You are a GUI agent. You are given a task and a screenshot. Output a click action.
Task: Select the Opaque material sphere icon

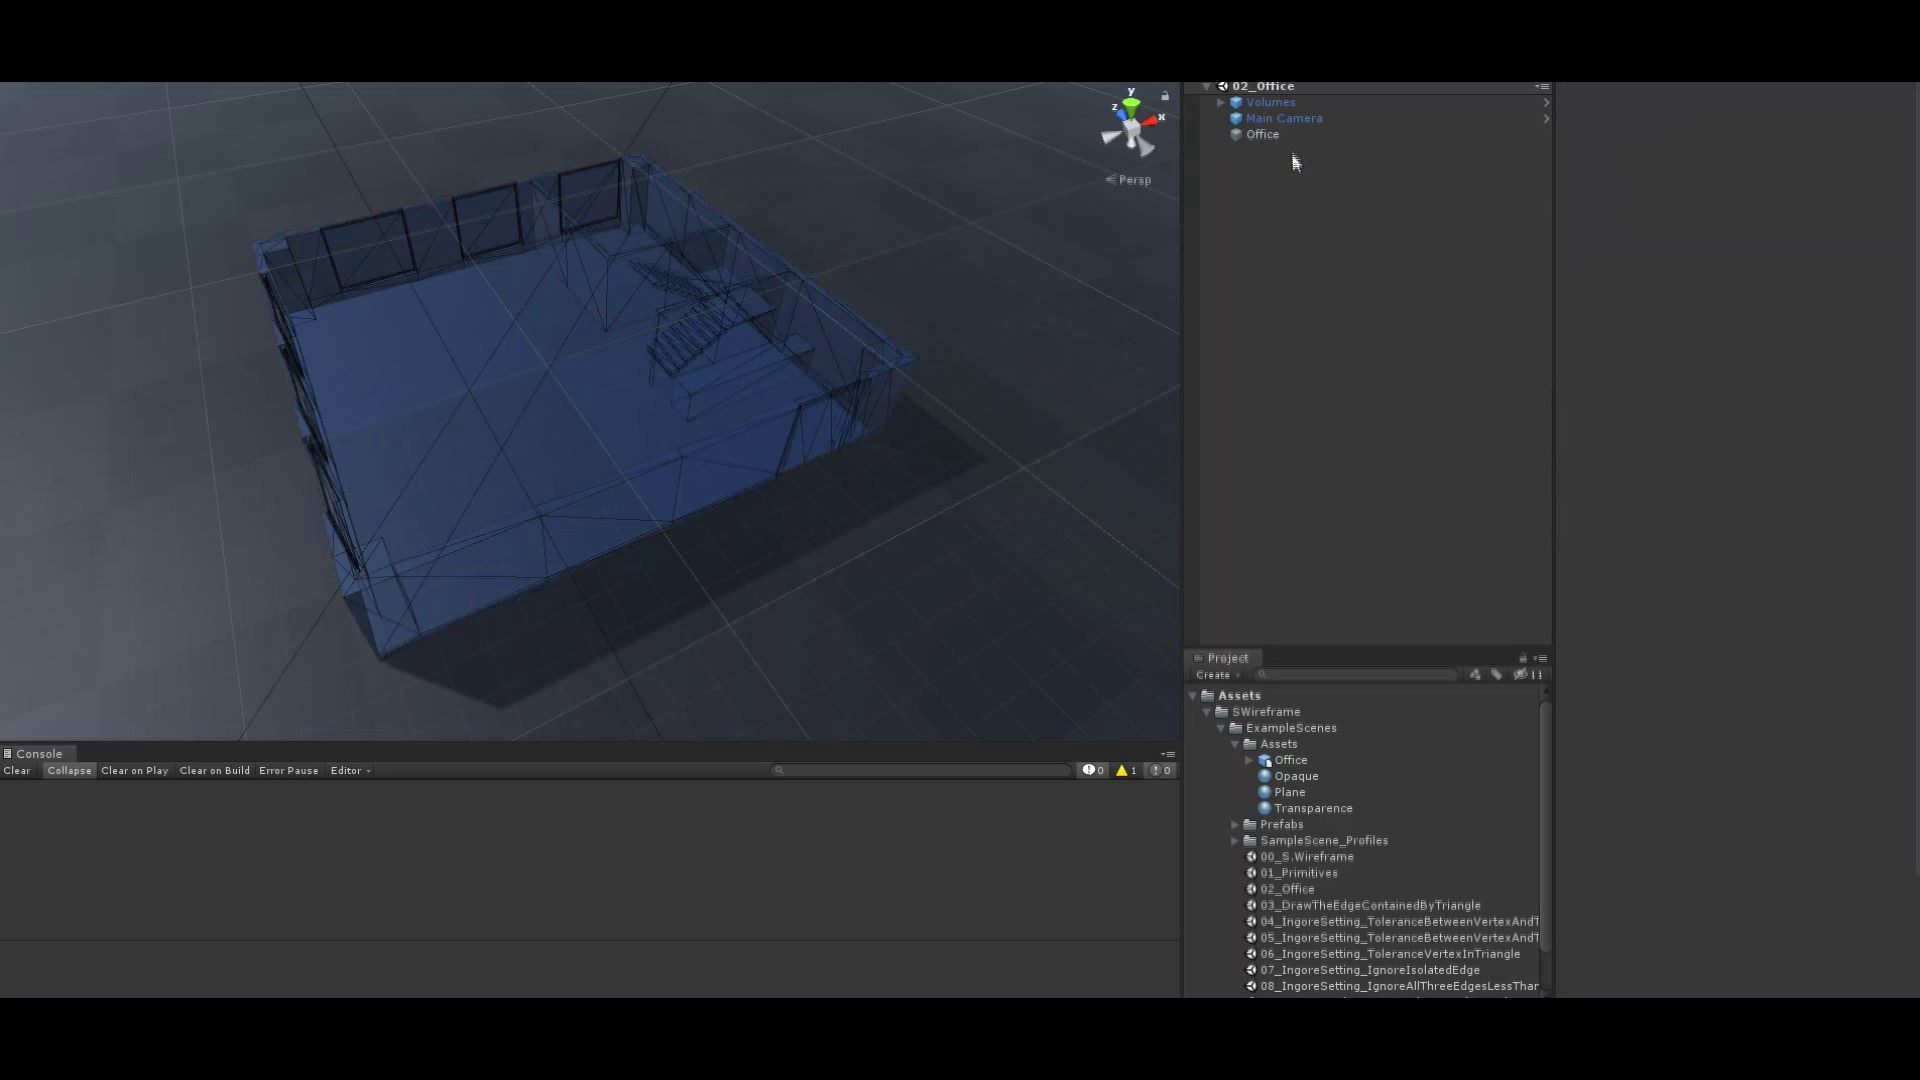click(1264, 776)
